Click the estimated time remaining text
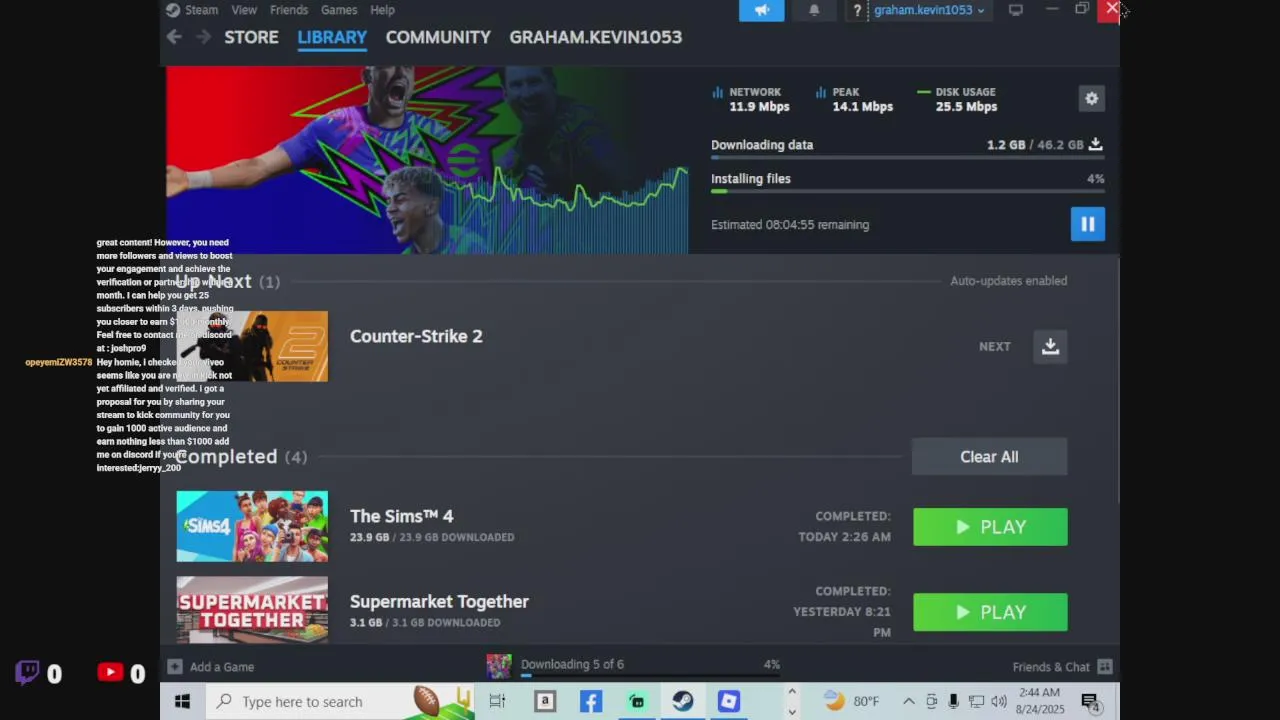 pos(790,225)
